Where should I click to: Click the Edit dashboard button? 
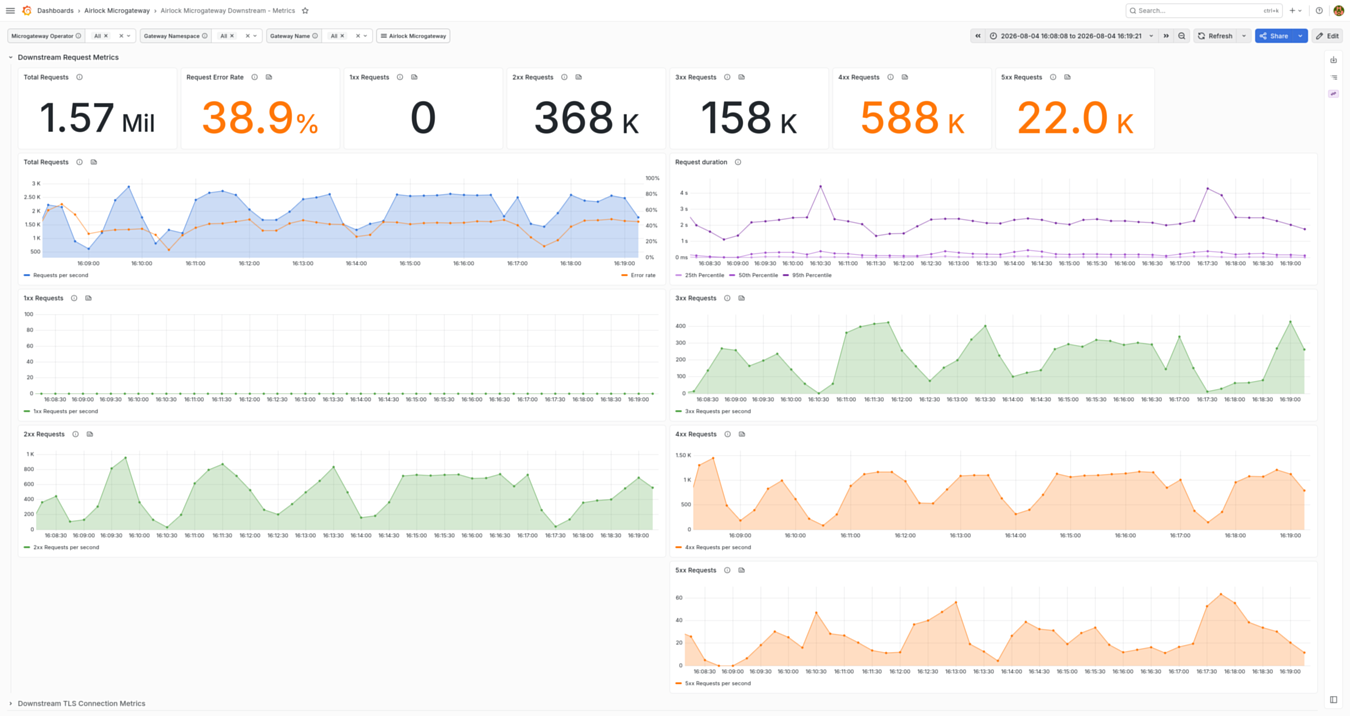[x=1327, y=36]
